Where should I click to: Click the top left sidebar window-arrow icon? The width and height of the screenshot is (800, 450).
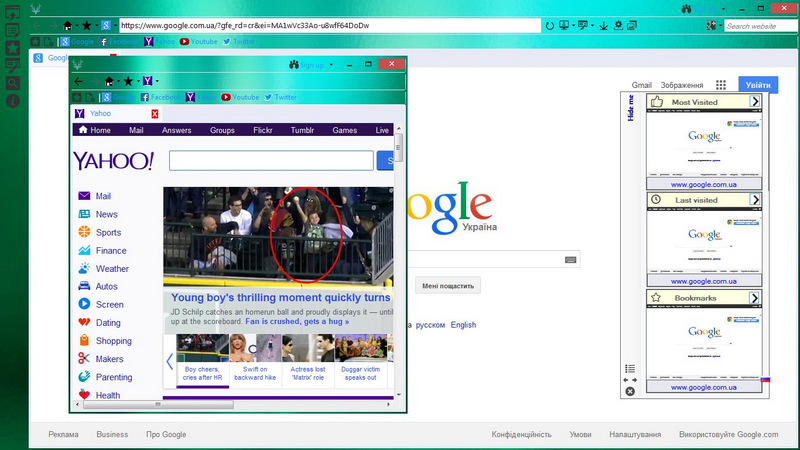[x=13, y=12]
